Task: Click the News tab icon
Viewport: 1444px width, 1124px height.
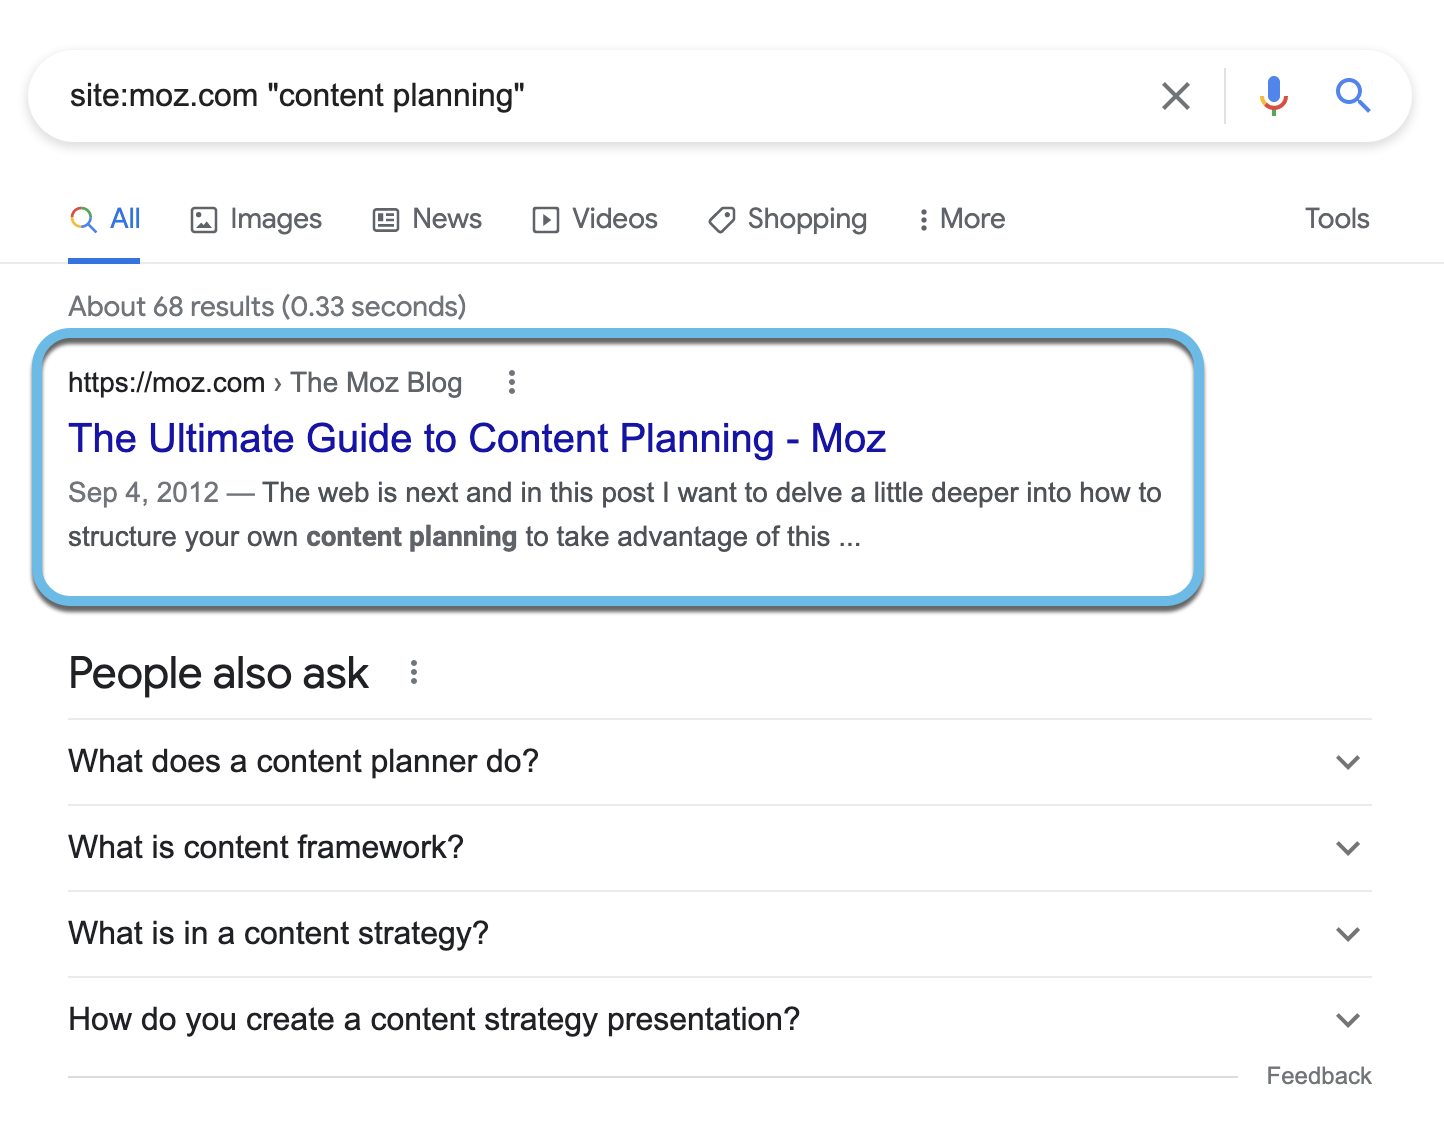Action: [385, 218]
